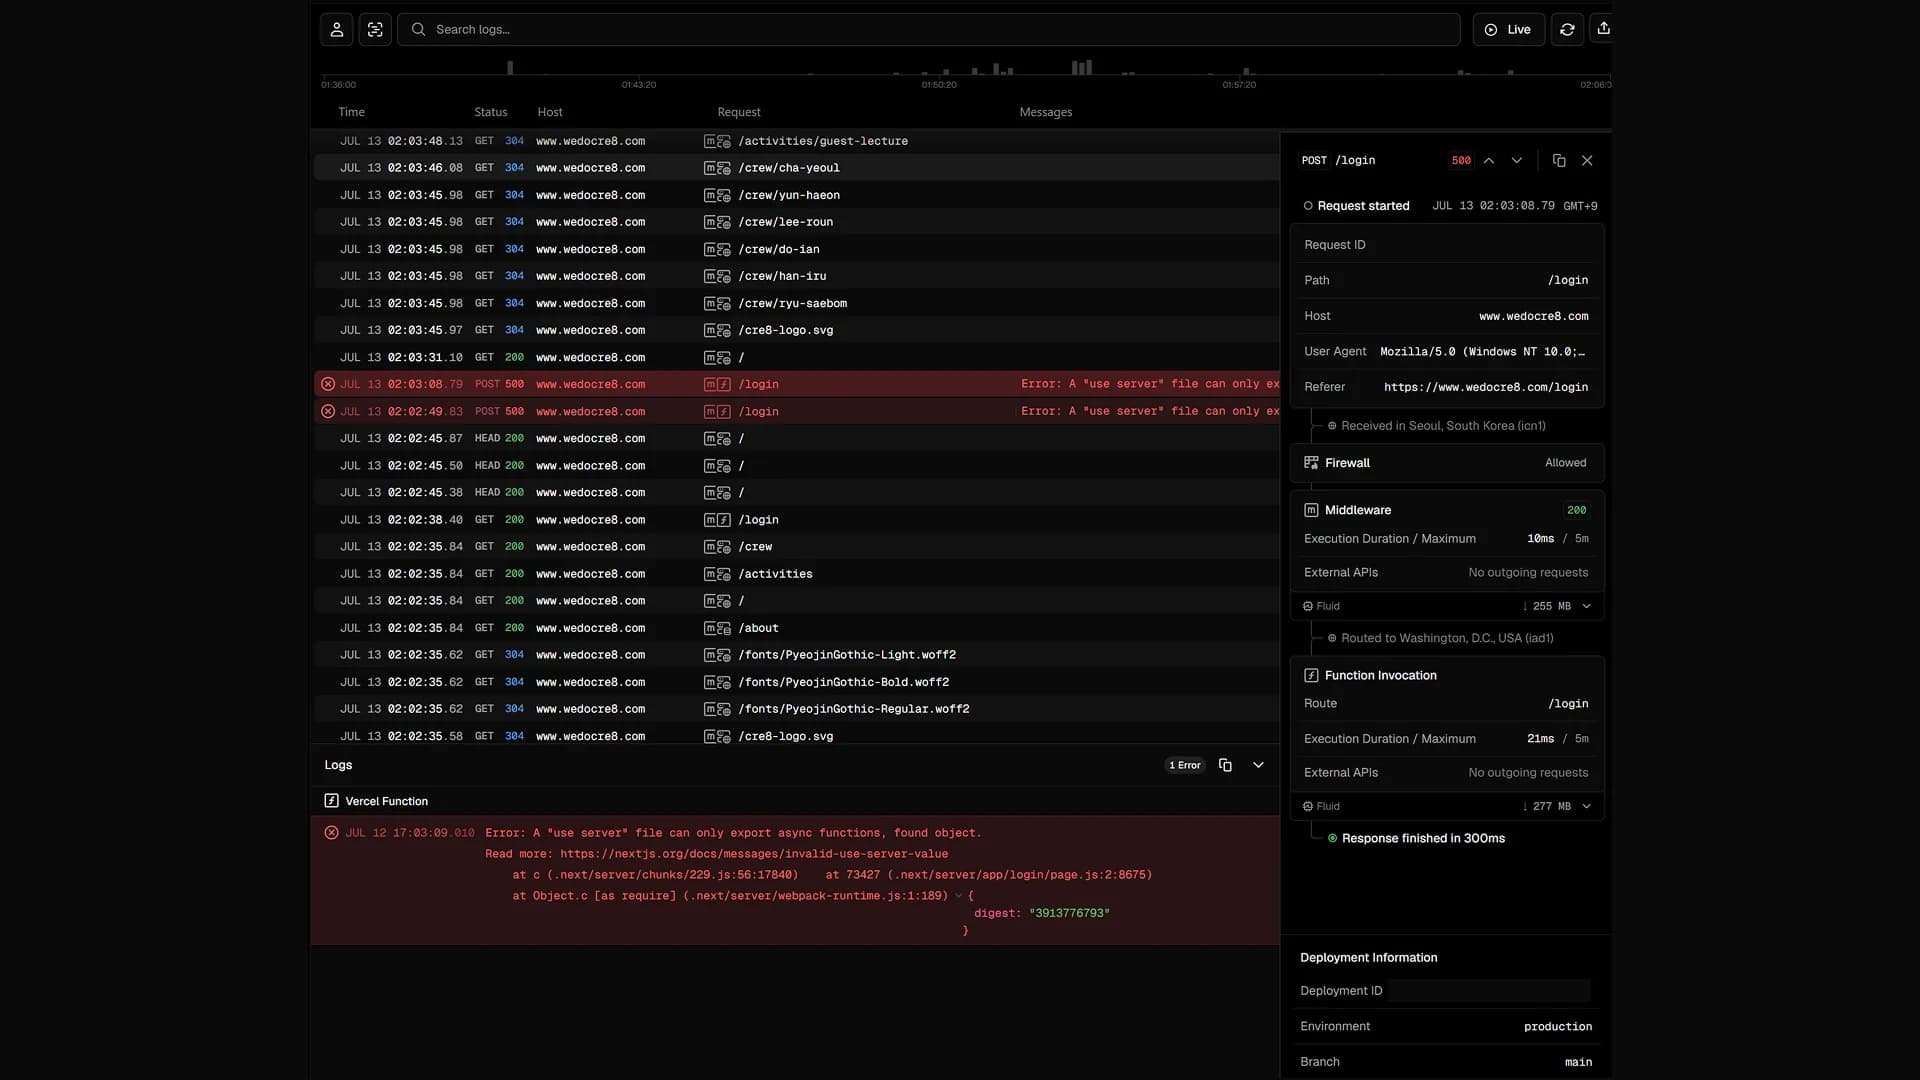Screen dimensions: 1920x1080
Task: Expand the Middleware Fluid 255 MB details
Action: click(1586, 606)
